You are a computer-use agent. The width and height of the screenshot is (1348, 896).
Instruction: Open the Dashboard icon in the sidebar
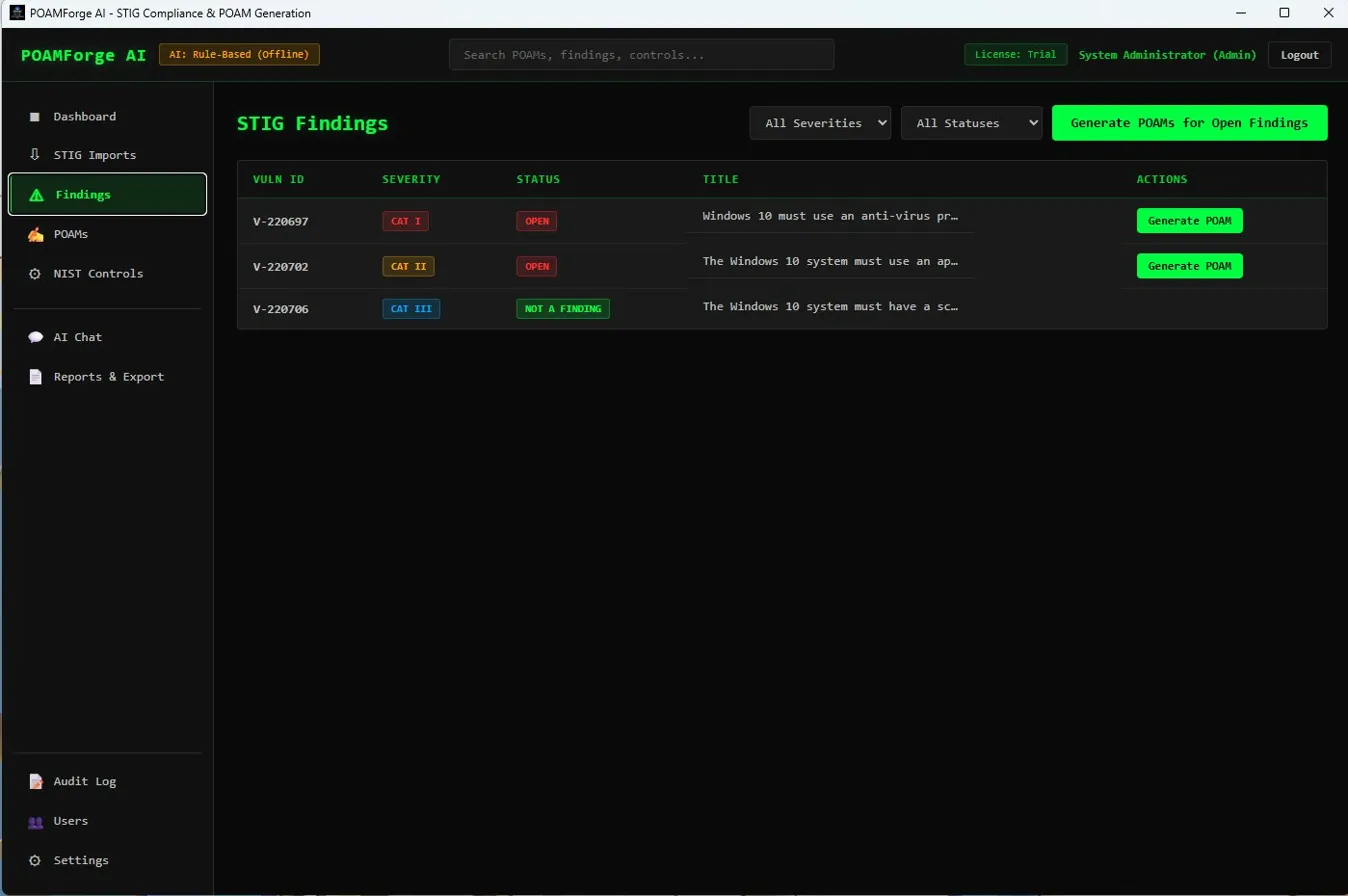point(33,116)
